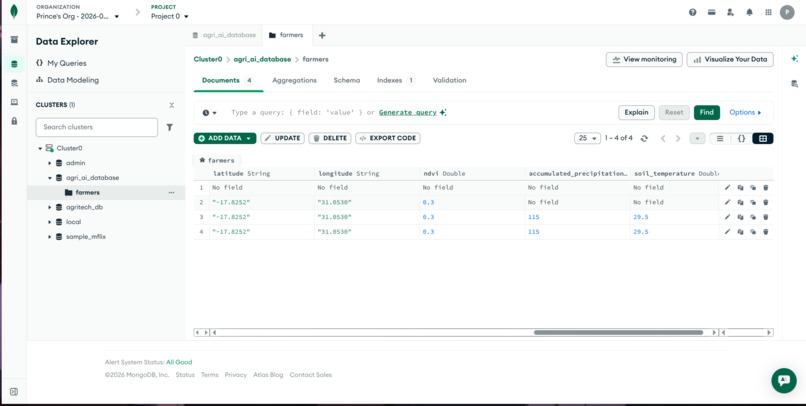Click the MongoDB leaf logo

pos(14,11)
